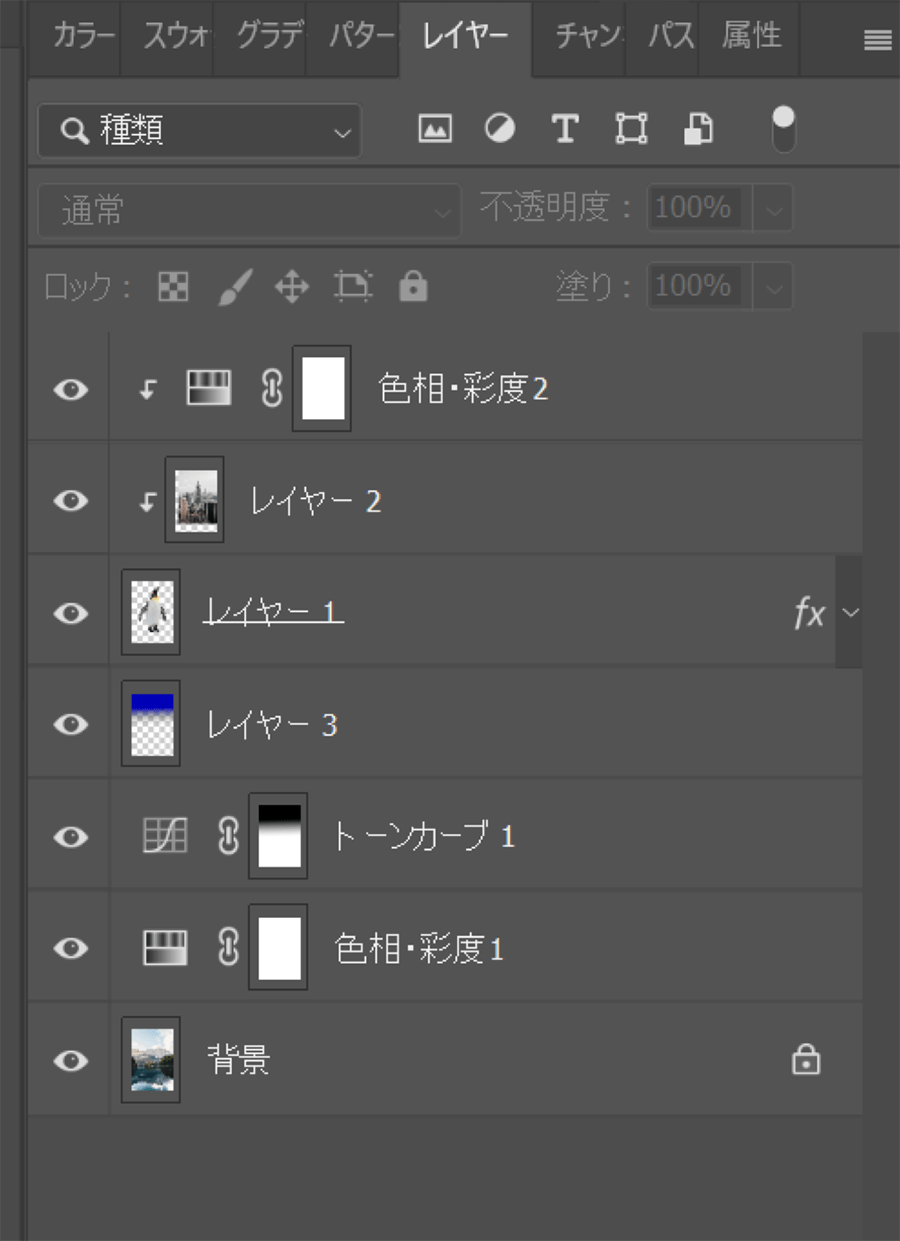Image resolution: width=900 pixels, height=1241 pixels.
Task: Click the トーンカーブ 1 layer mask thumbnail
Action: pos(279,836)
